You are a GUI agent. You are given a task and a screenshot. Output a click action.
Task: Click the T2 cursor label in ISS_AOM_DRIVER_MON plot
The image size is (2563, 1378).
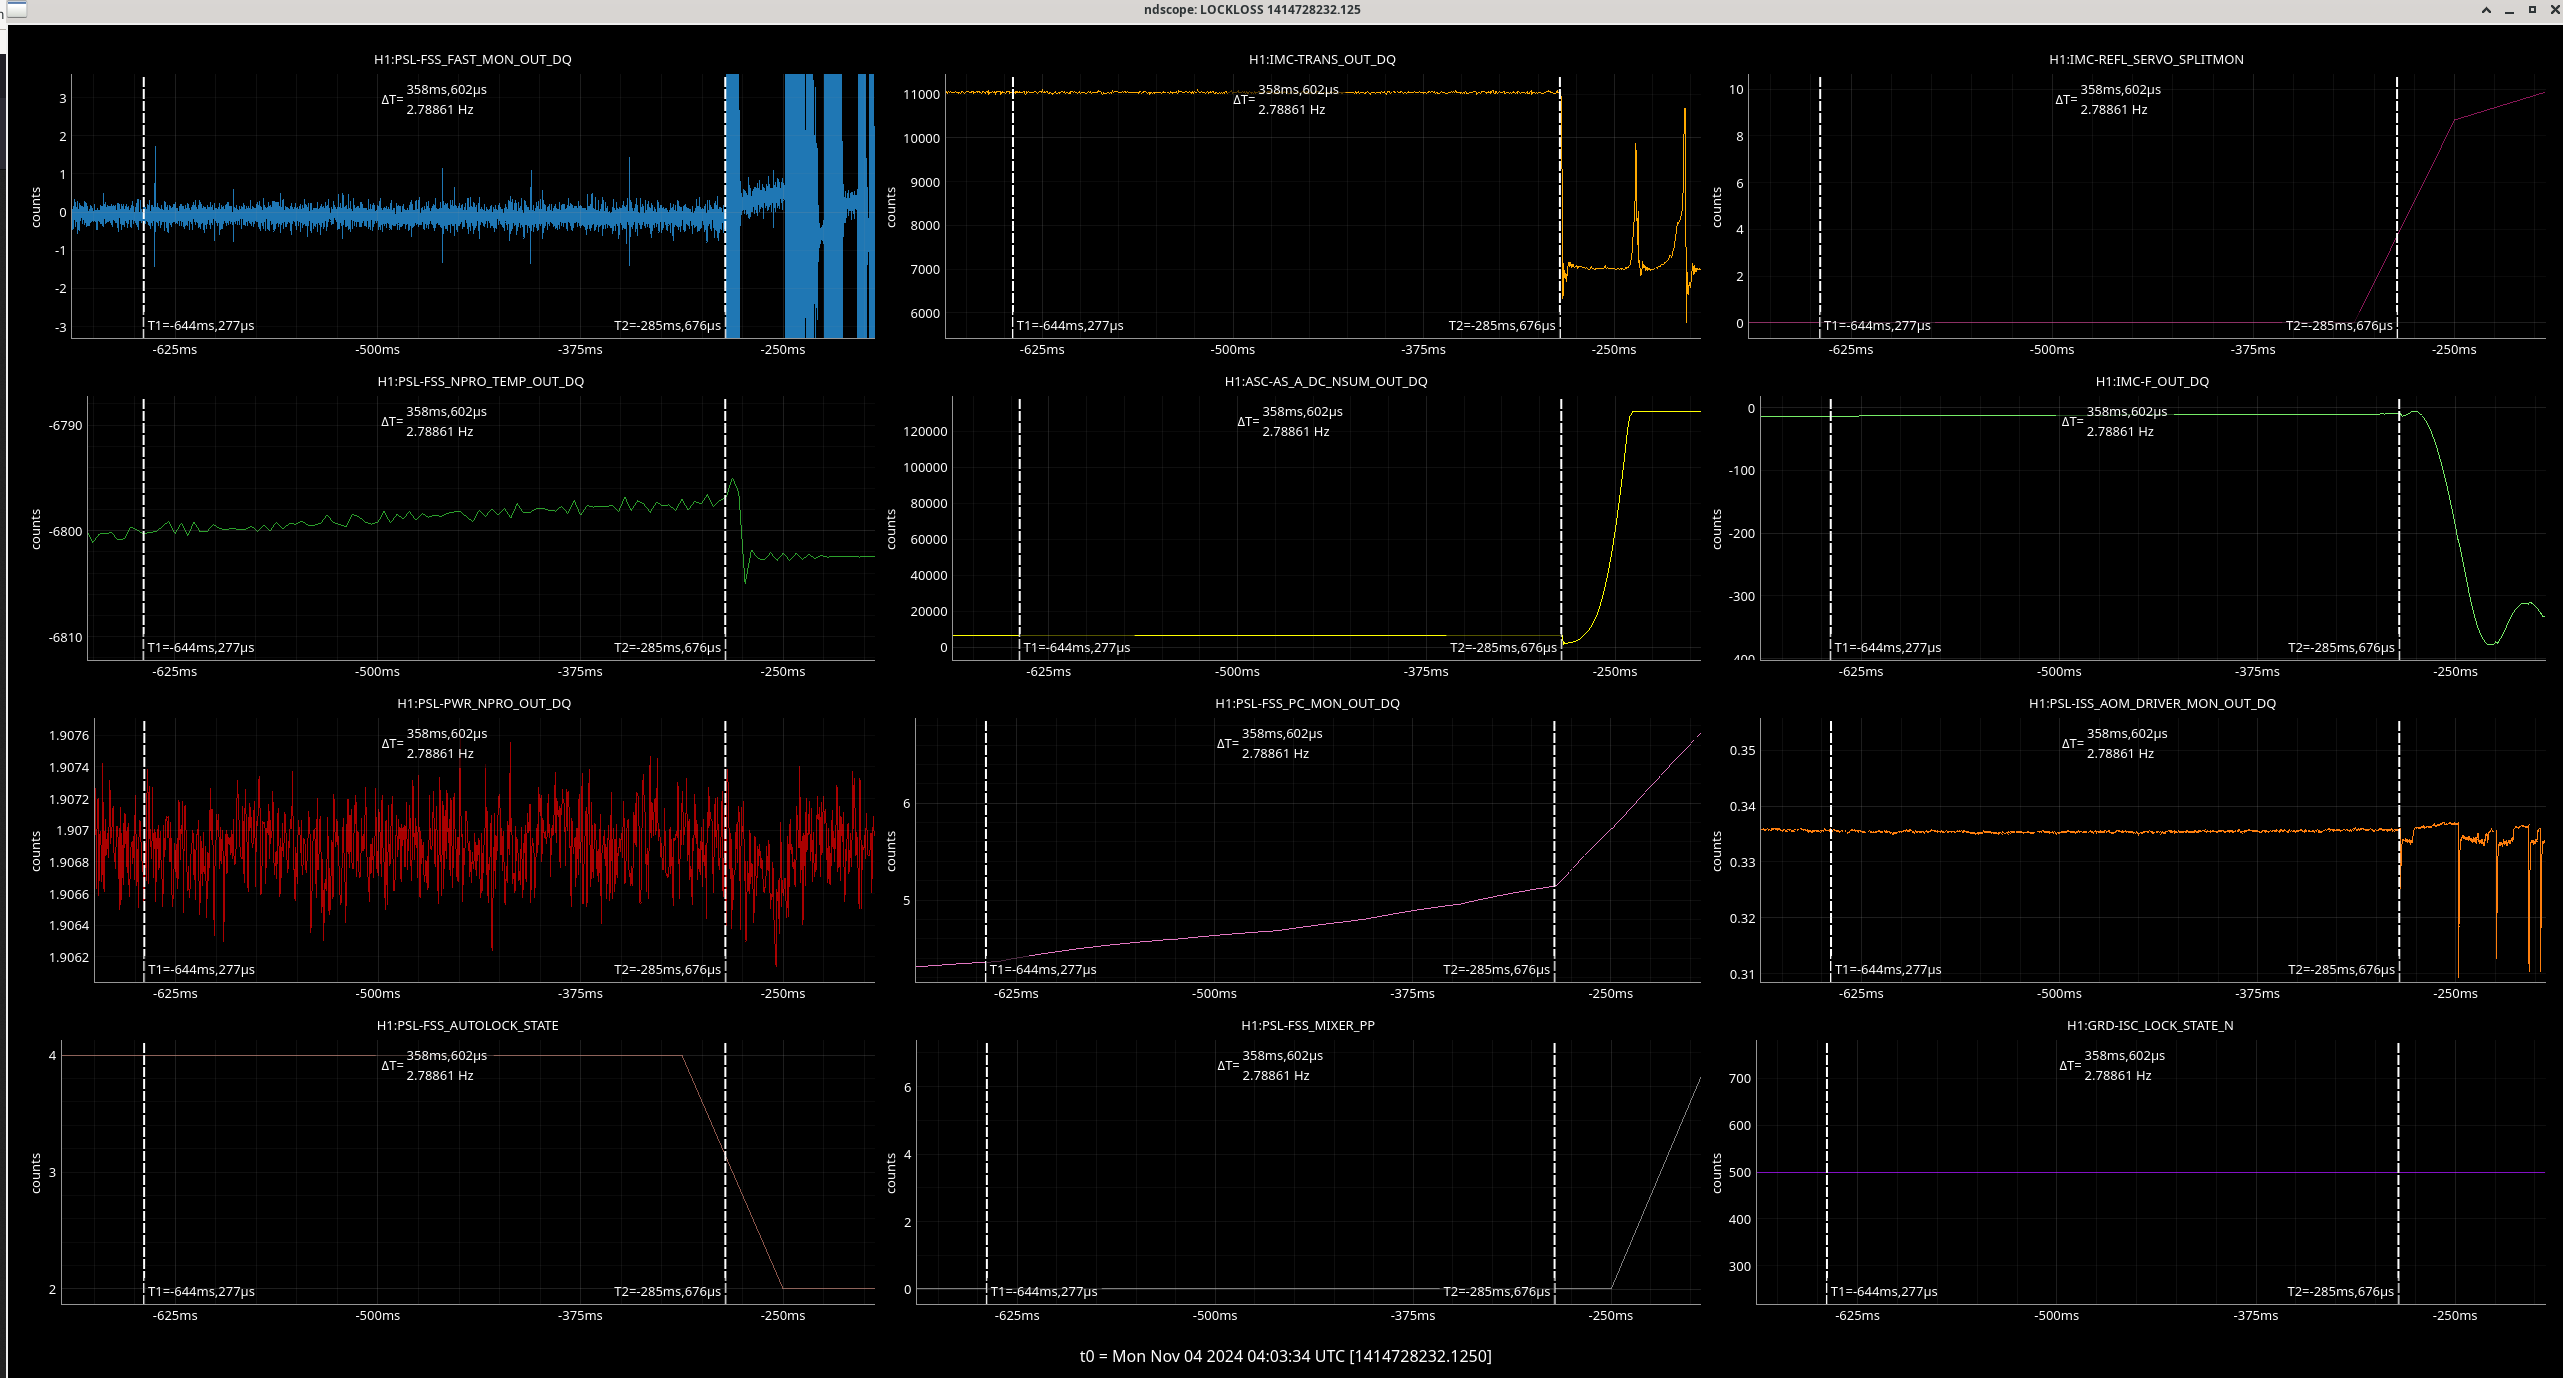[x=2341, y=970]
